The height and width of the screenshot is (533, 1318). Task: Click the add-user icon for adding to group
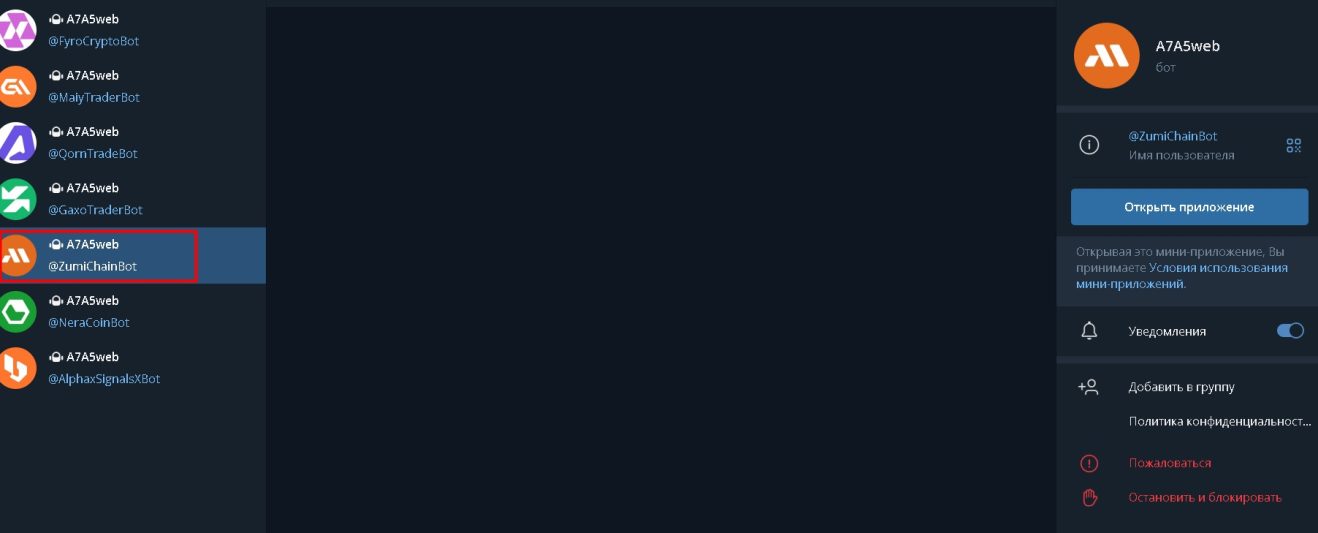[x=1089, y=387]
